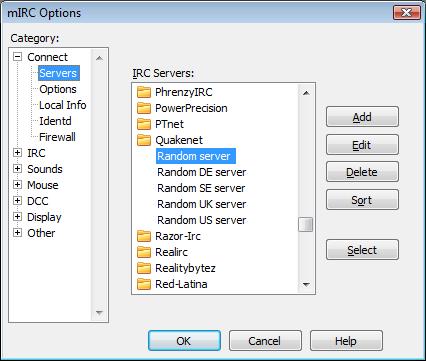Expand the Other category
Viewport: 426px width, 361px height.
click(x=17, y=233)
